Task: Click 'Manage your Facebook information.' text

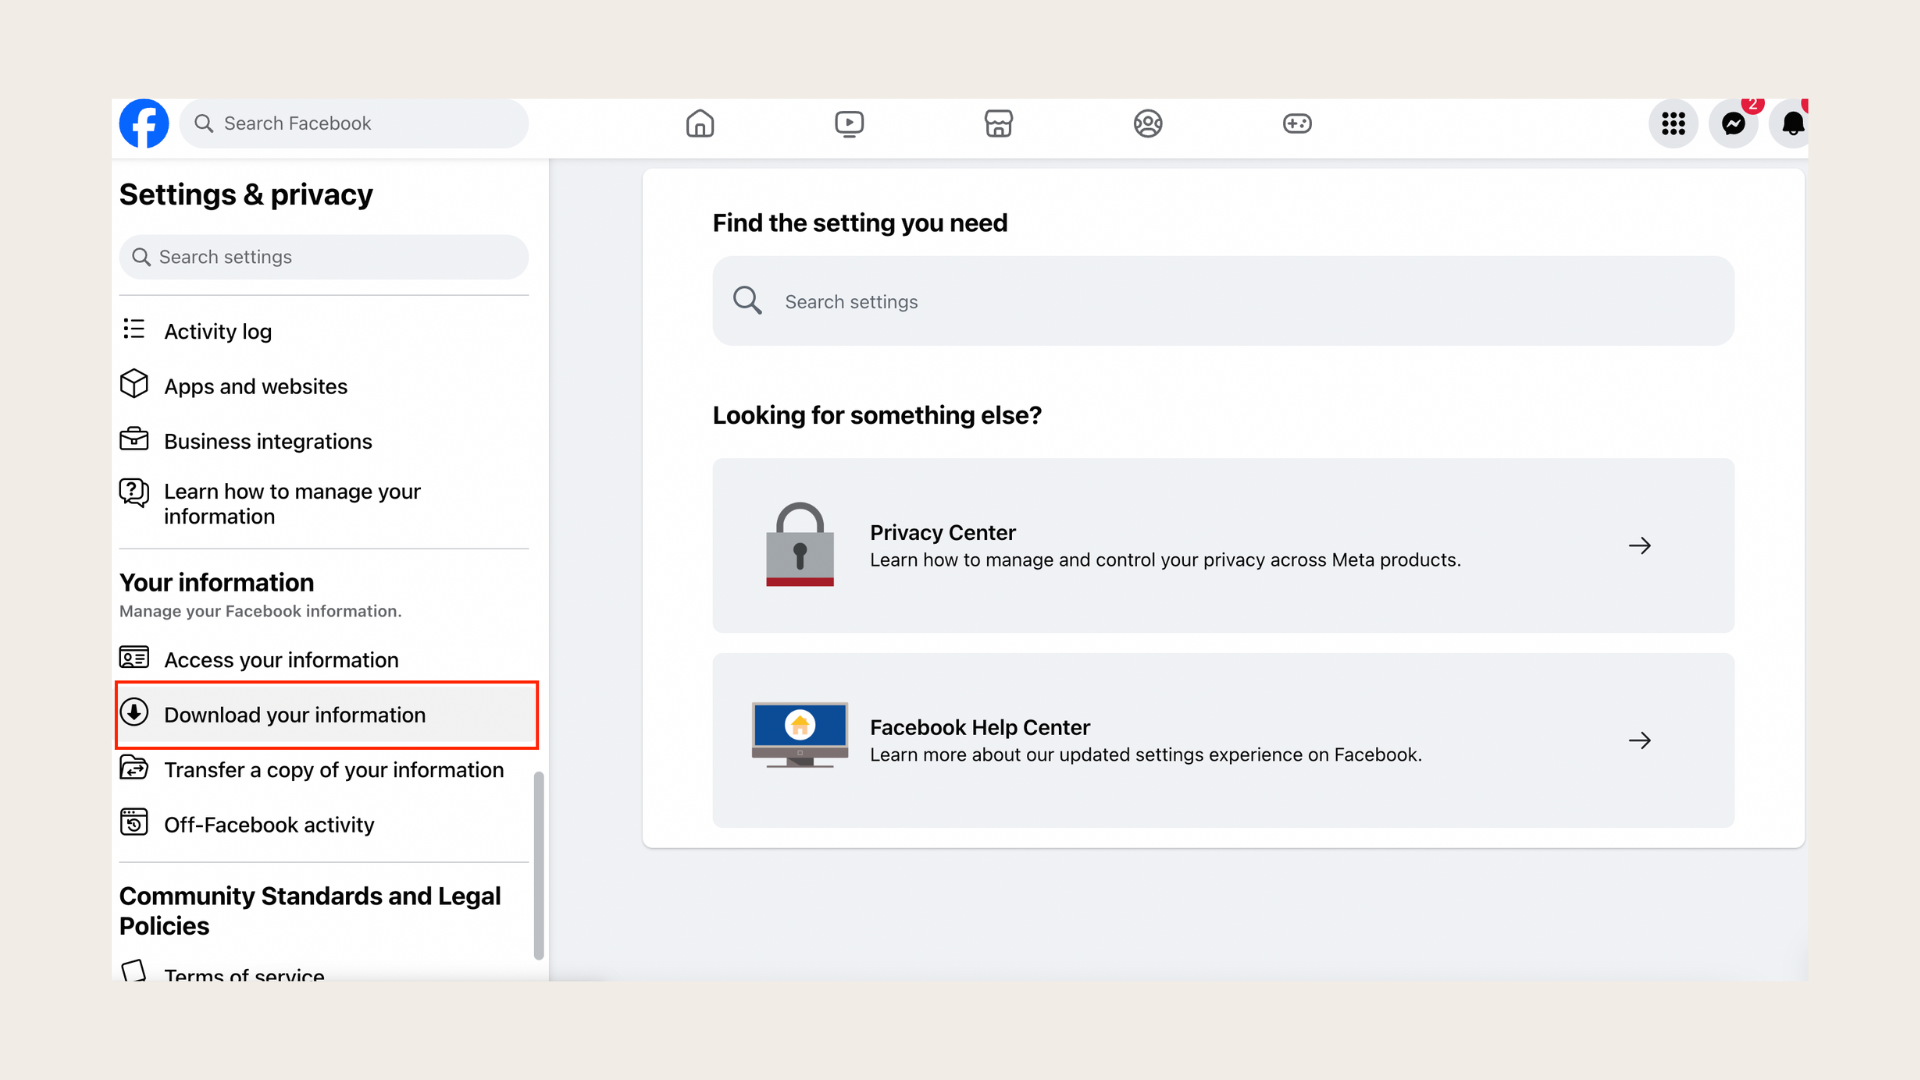Action: pos(260,611)
